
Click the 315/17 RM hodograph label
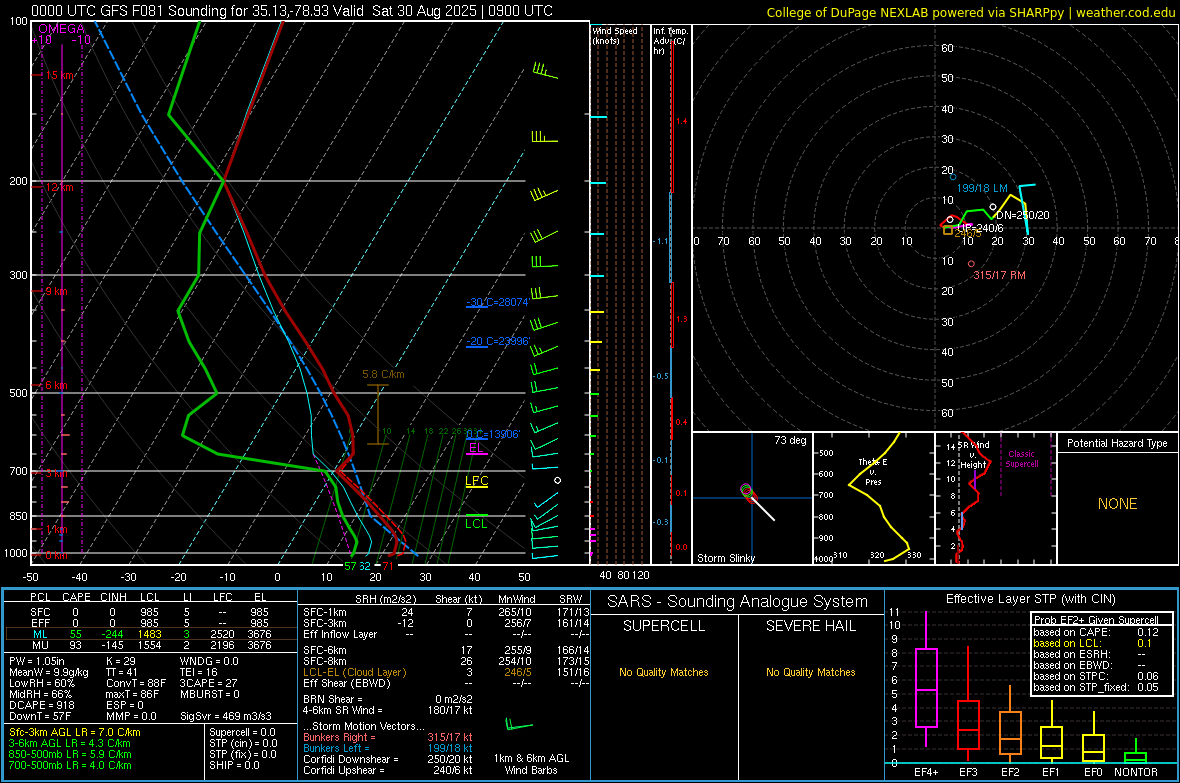tap(999, 276)
